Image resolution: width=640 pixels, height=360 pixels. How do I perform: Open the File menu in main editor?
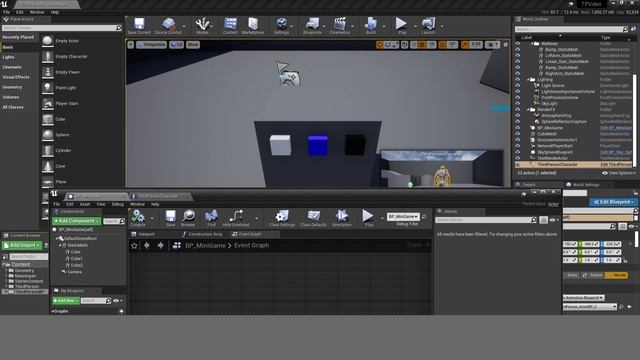7,12
